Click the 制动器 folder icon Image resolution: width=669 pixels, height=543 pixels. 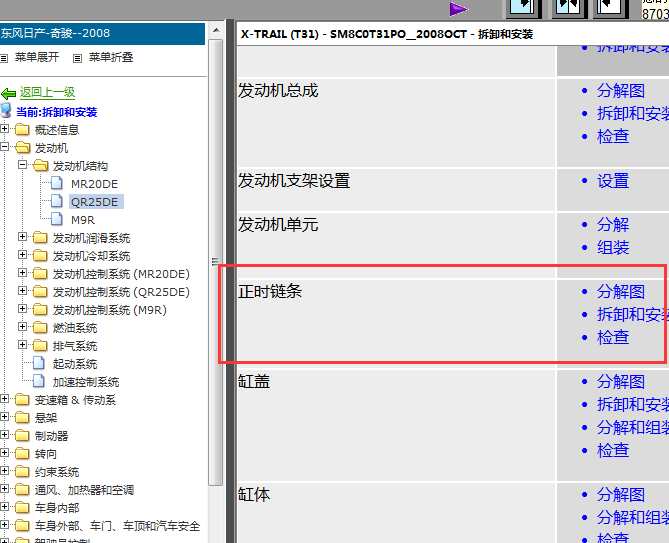click(x=22, y=436)
